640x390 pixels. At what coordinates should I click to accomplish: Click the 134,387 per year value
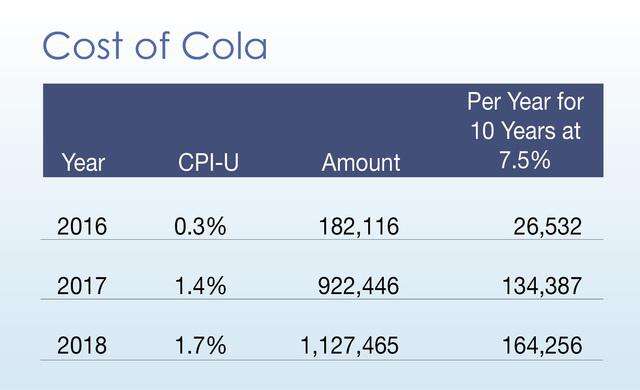click(x=542, y=286)
